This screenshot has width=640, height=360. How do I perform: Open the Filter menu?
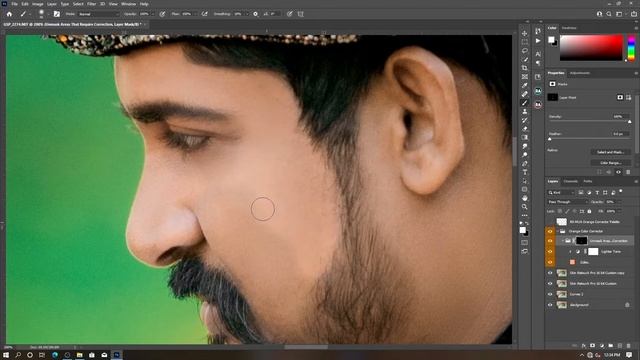(x=91, y=4)
